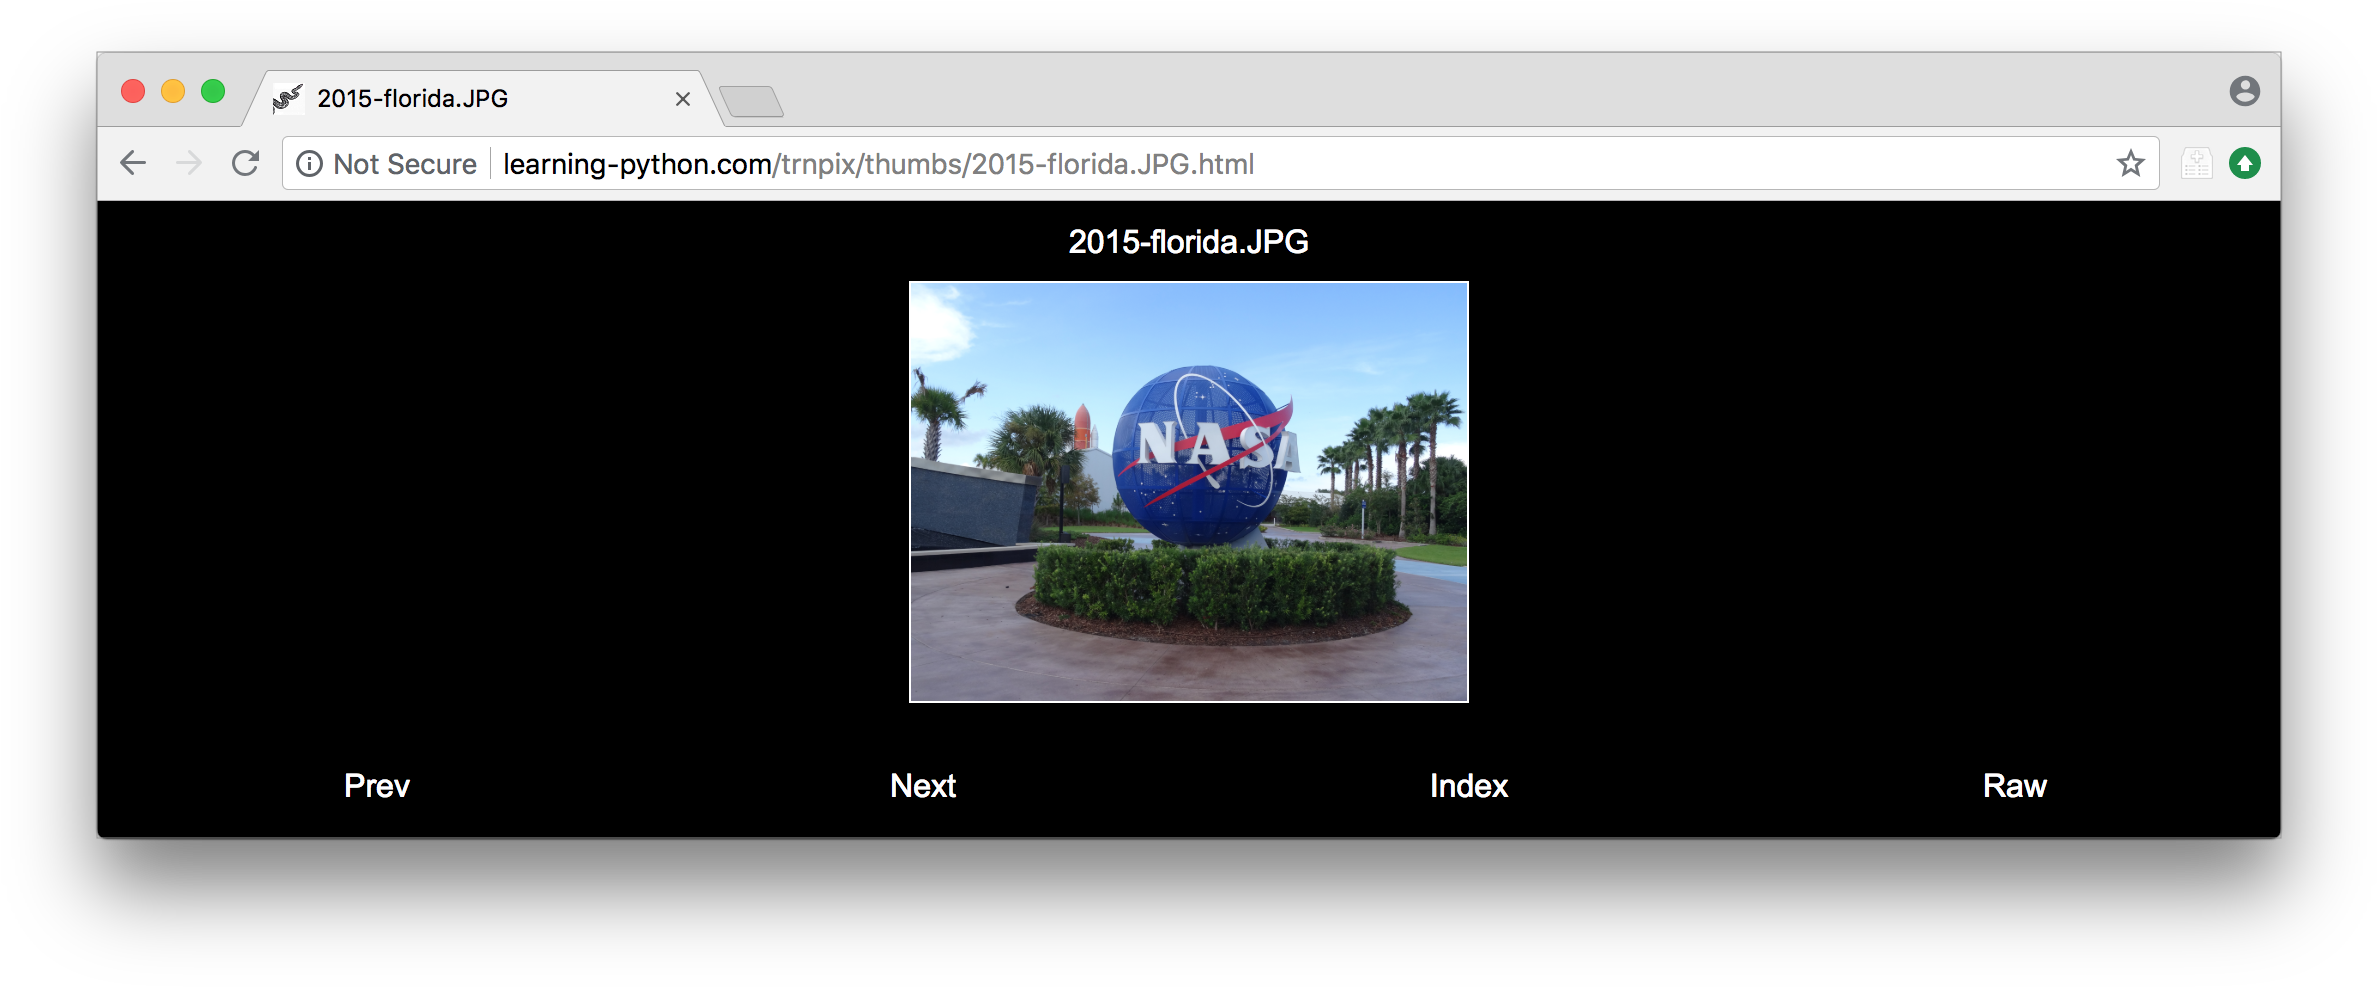
Task: Close the window with the red button
Action: click(133, 91)
